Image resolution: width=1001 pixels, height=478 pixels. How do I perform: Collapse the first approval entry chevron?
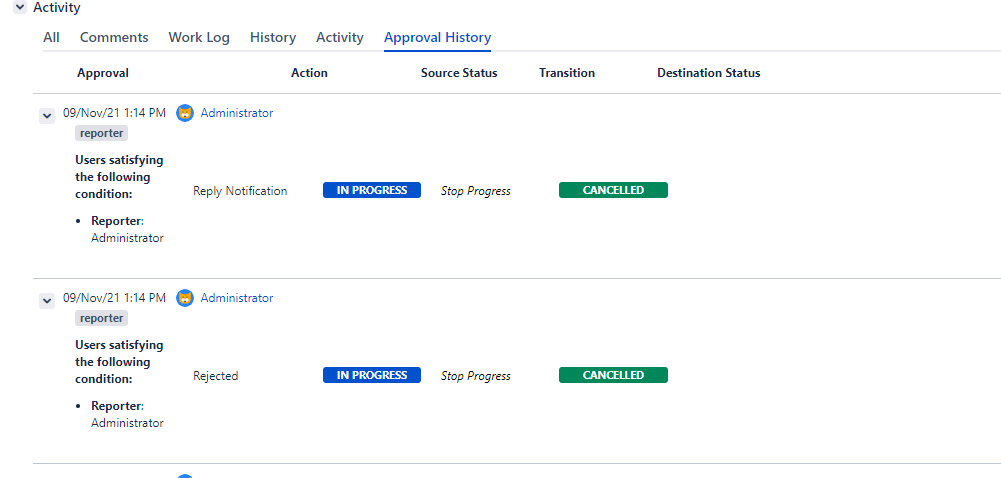tap(46, 116)
